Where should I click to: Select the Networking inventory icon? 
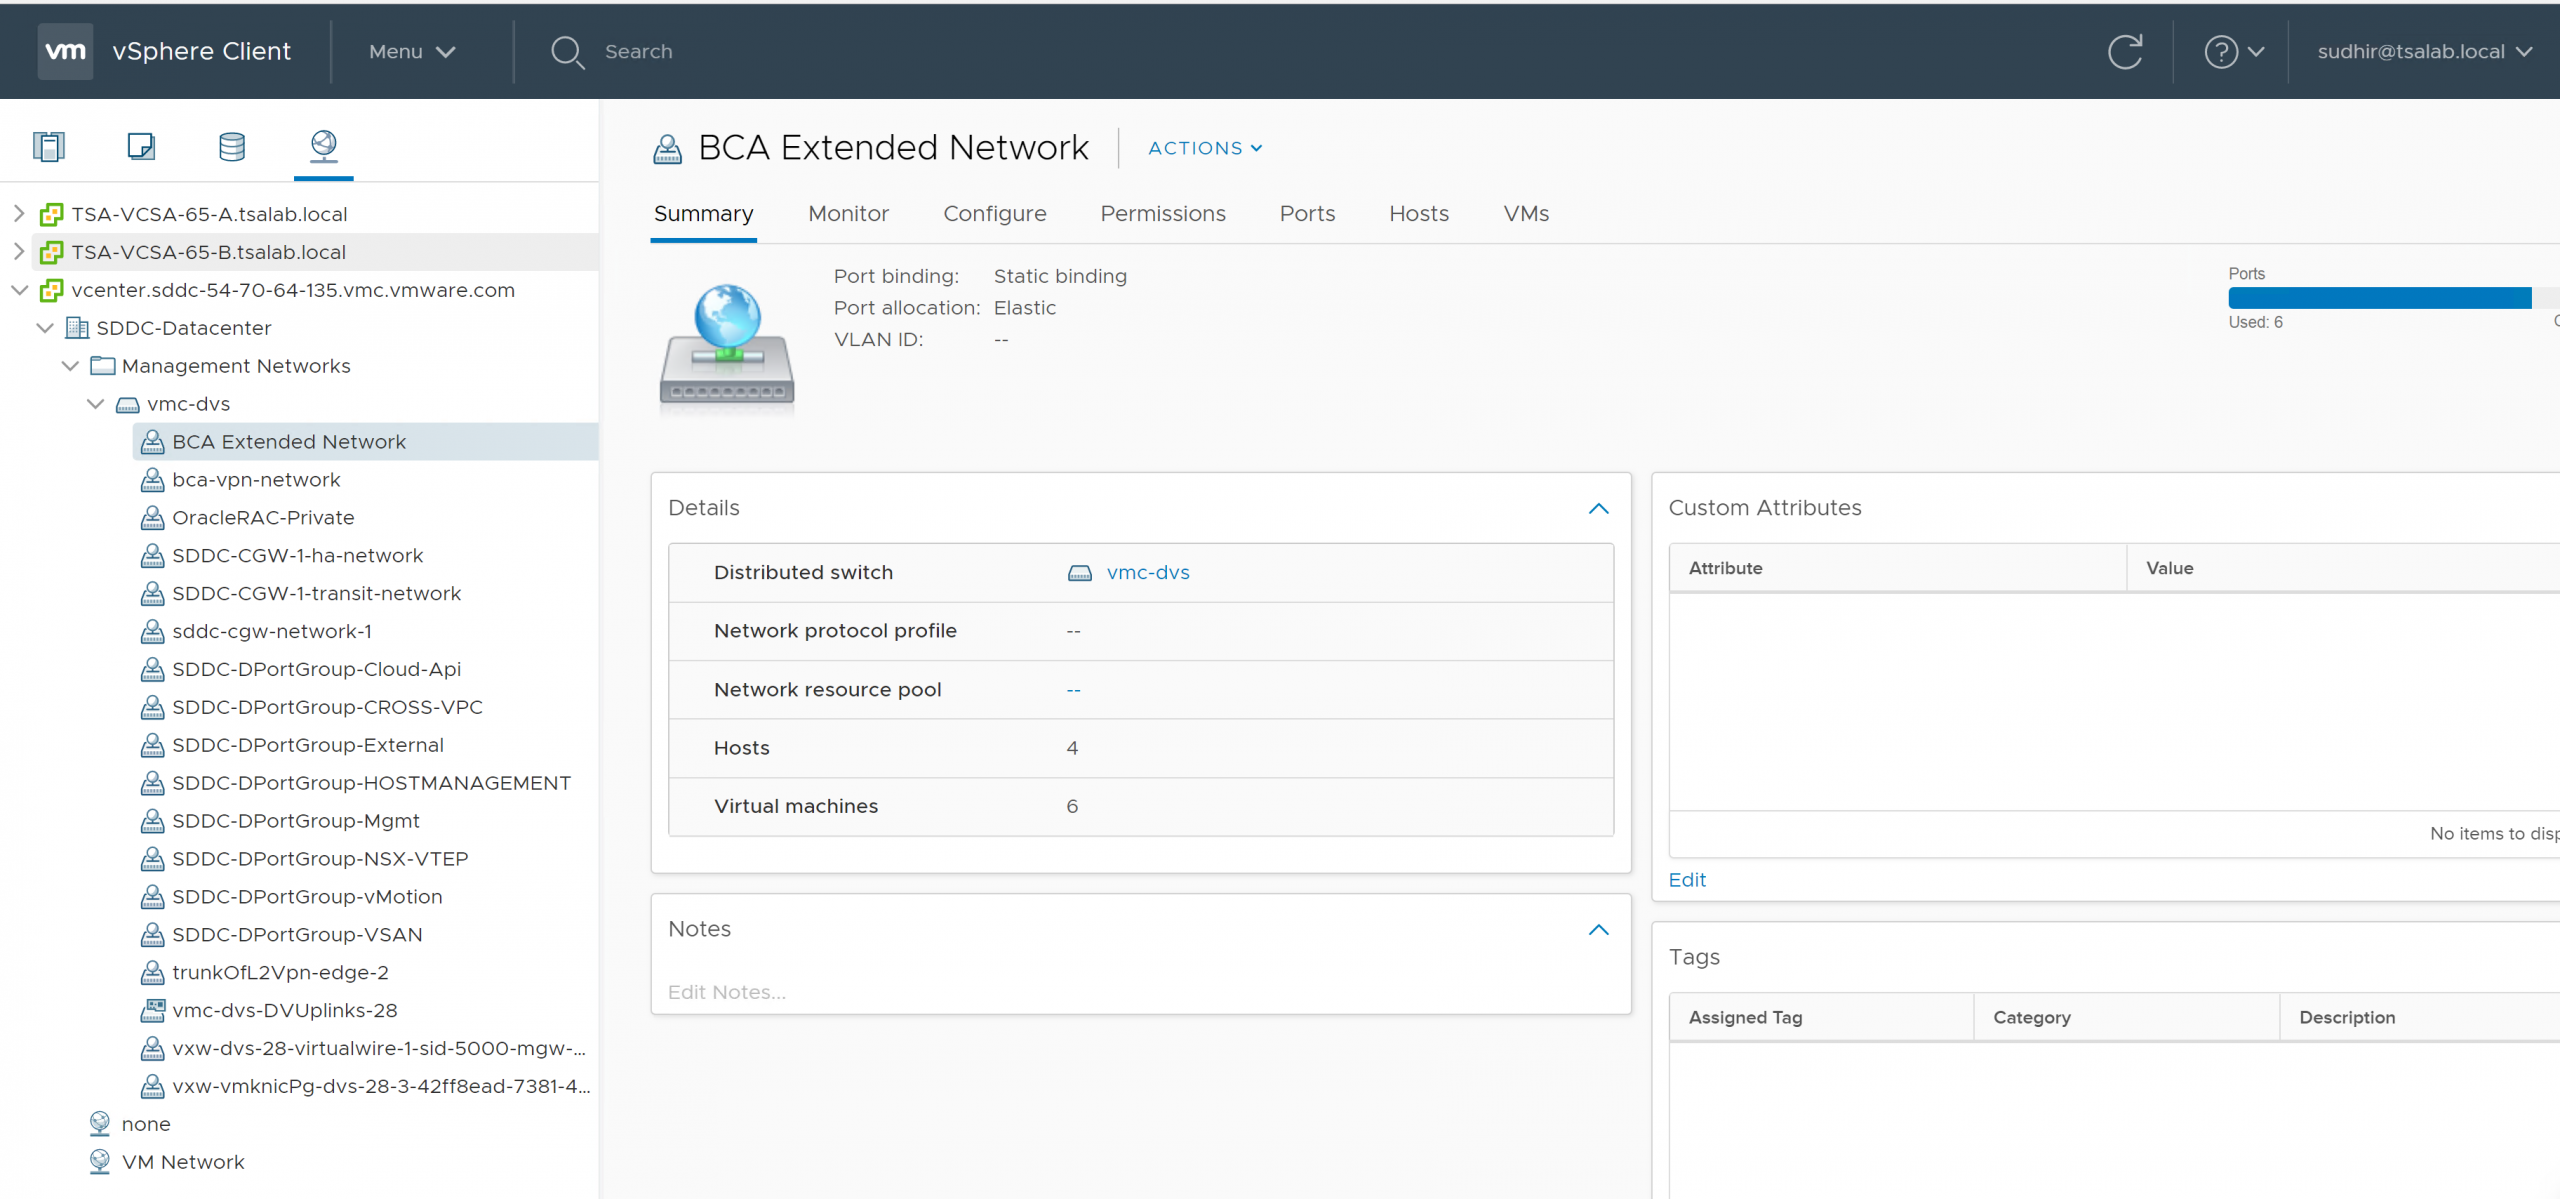(x=323, y=146)
